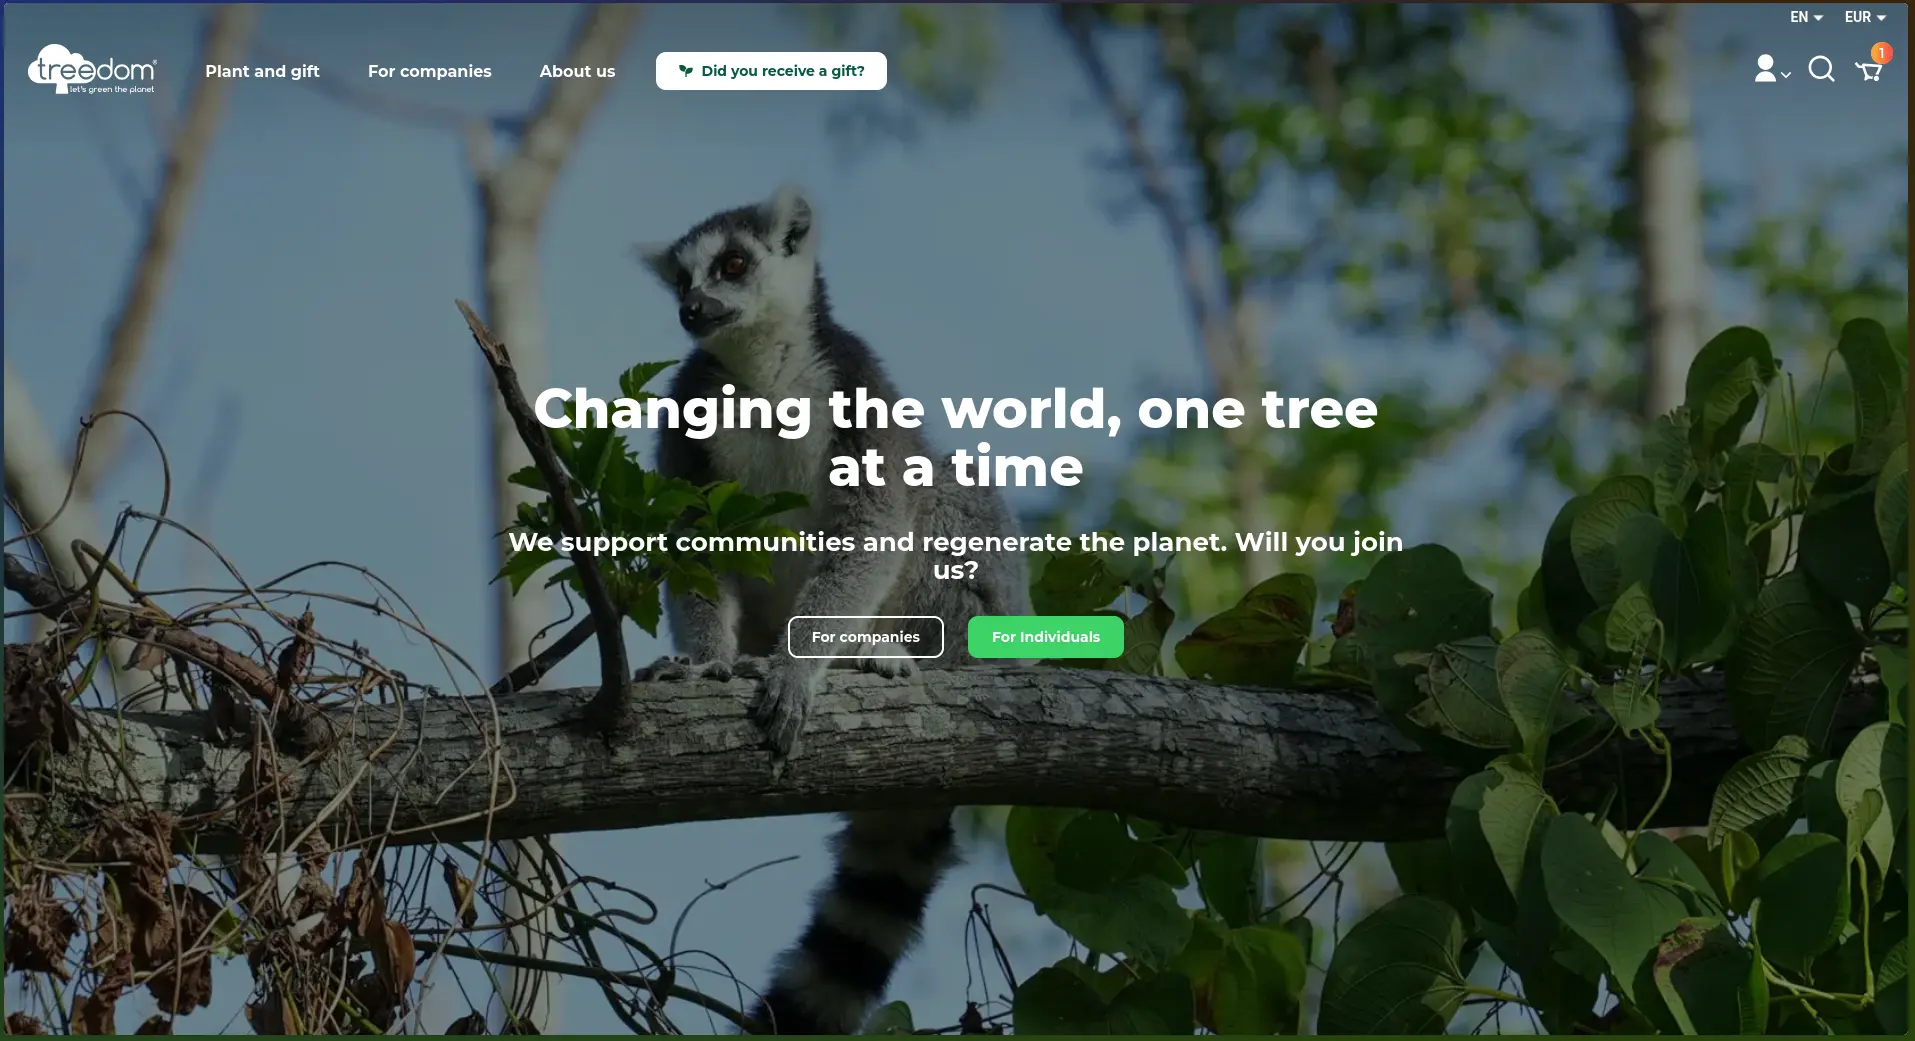Open the Plant and gift menu
Image resolution: width=1915 pixels, height=1041 pixels.
(x=262, y=71)
